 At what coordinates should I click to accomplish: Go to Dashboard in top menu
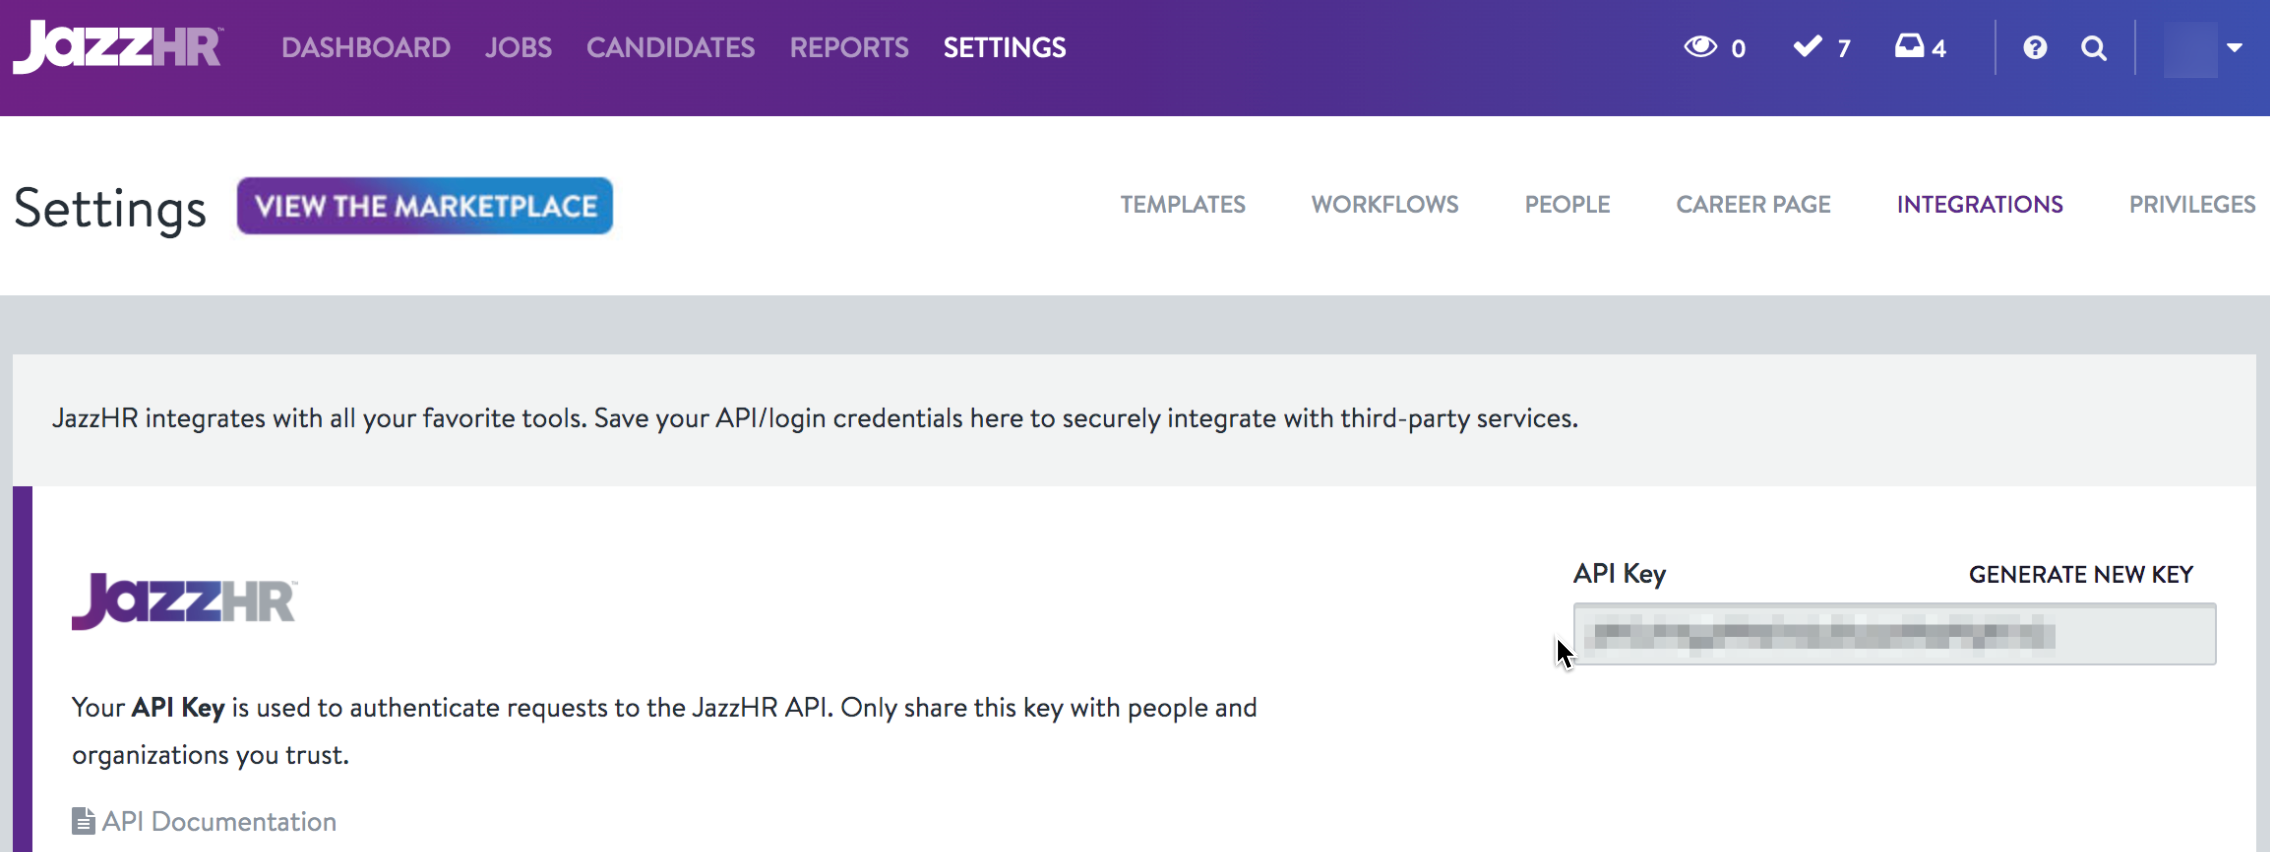point(366,47)
